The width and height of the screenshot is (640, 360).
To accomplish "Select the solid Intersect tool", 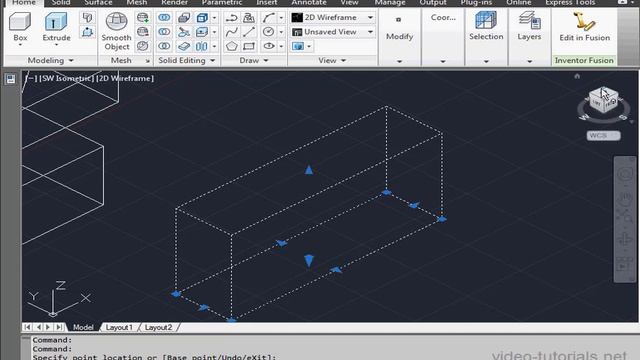I will tap(164, 46).
